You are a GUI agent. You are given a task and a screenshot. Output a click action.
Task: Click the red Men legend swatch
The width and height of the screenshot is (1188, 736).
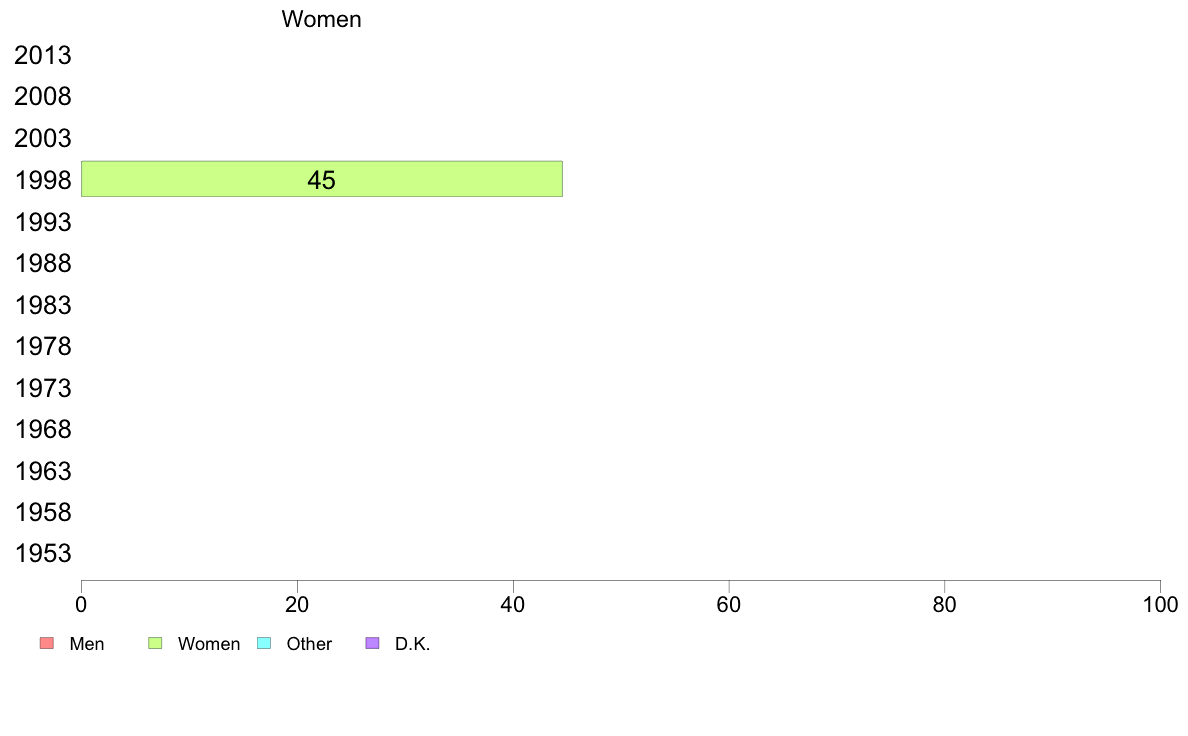coord(47,643)
